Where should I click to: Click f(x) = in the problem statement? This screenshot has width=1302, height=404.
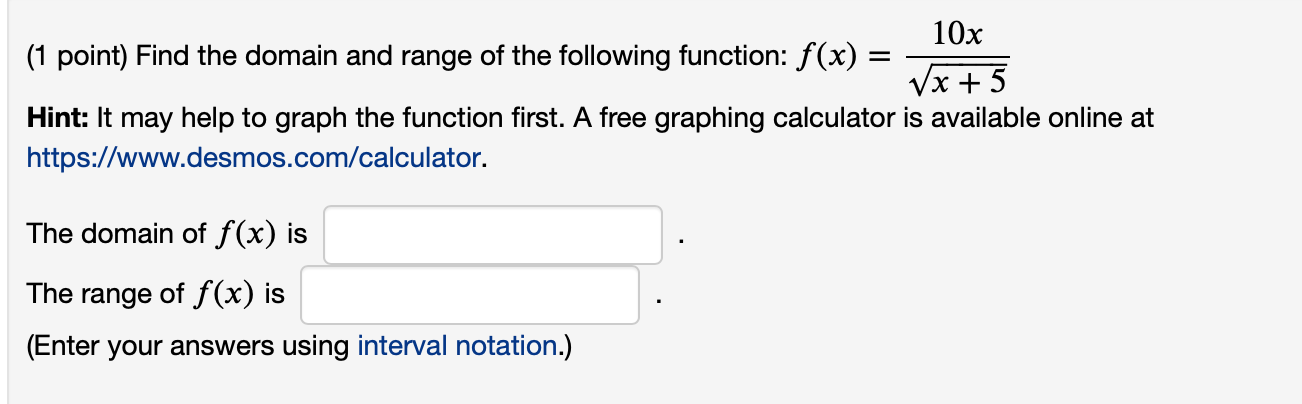(x=841, y=56)
